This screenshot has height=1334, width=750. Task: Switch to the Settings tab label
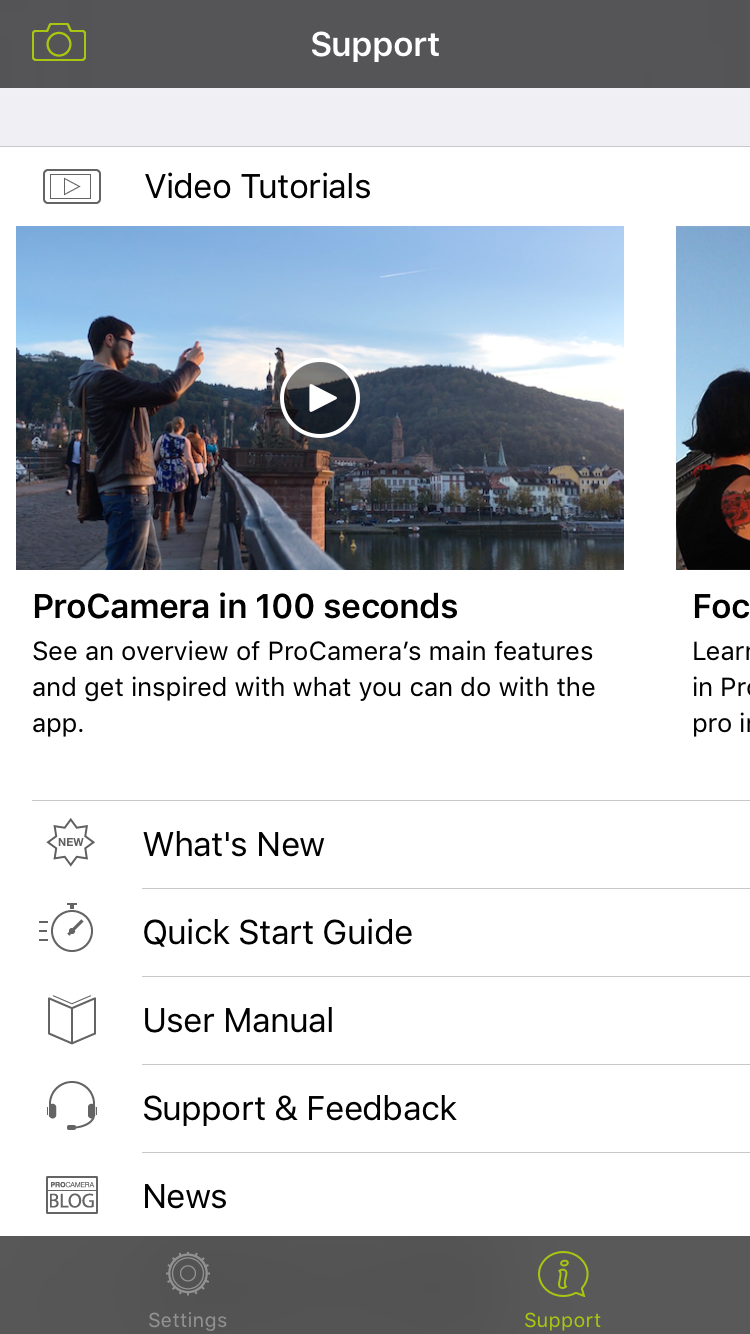187,1320
